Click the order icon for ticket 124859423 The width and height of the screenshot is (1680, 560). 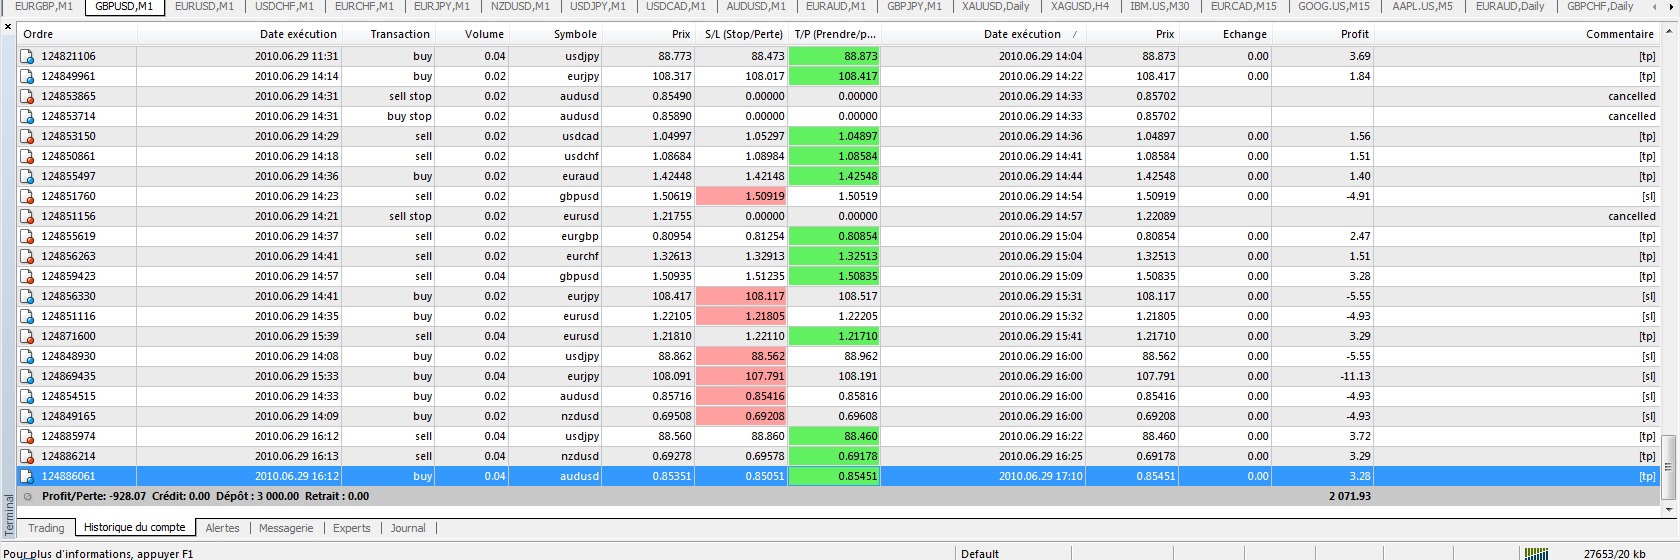tap(27, 276)
